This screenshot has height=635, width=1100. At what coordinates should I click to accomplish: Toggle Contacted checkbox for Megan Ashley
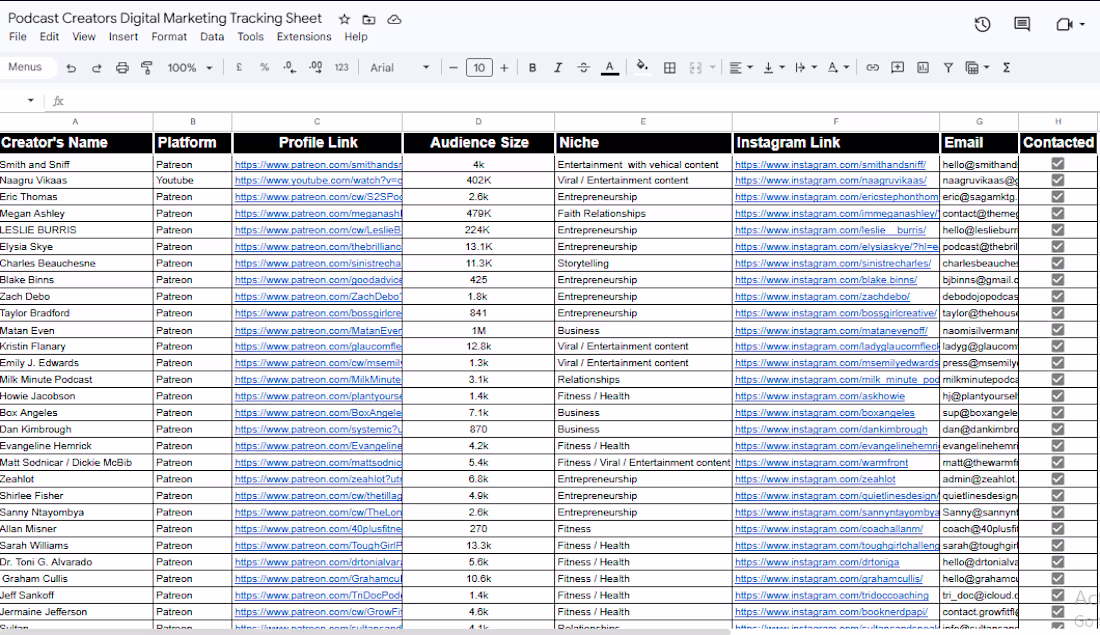1058,213
